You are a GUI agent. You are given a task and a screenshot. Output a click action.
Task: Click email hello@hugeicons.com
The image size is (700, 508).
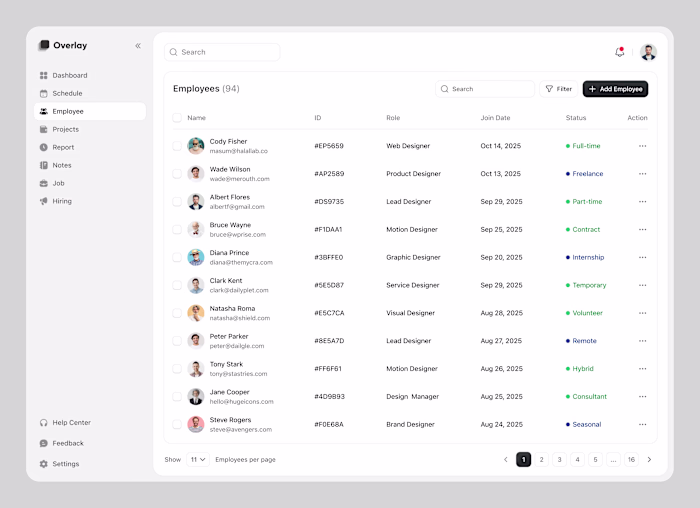coord(242,402)
